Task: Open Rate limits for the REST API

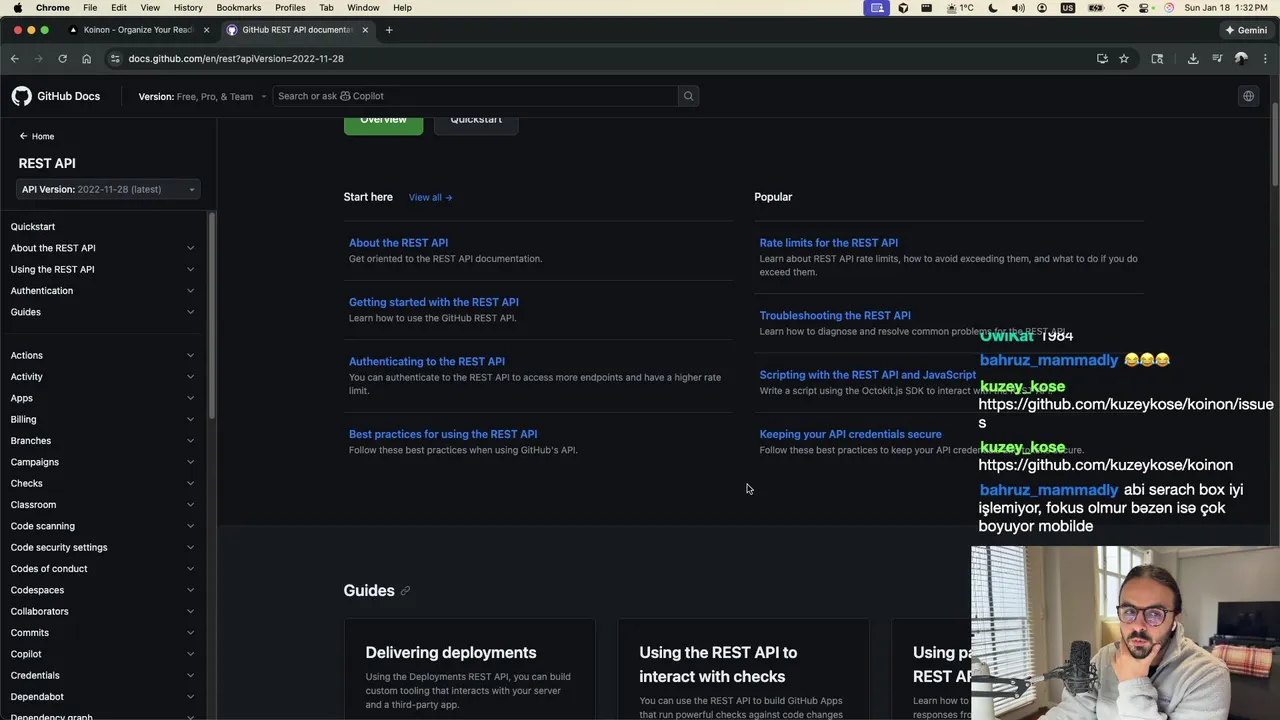Action: click(x=828, y=243)
